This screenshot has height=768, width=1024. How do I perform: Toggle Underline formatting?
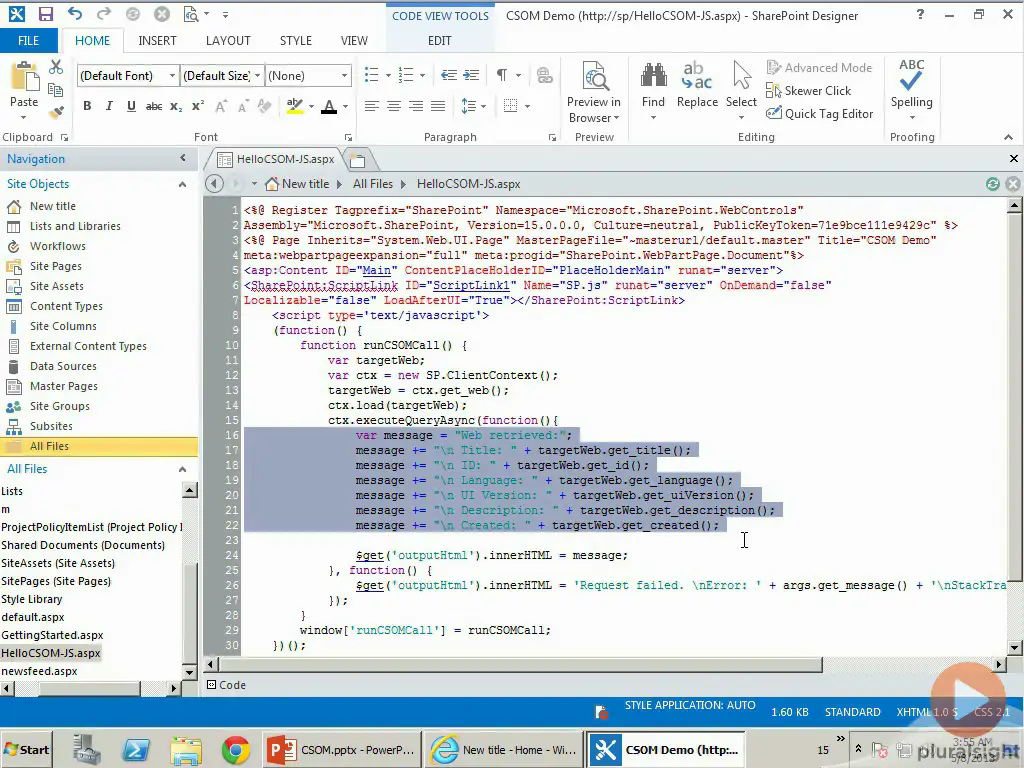pyautogui.click(x=131, y=106)
